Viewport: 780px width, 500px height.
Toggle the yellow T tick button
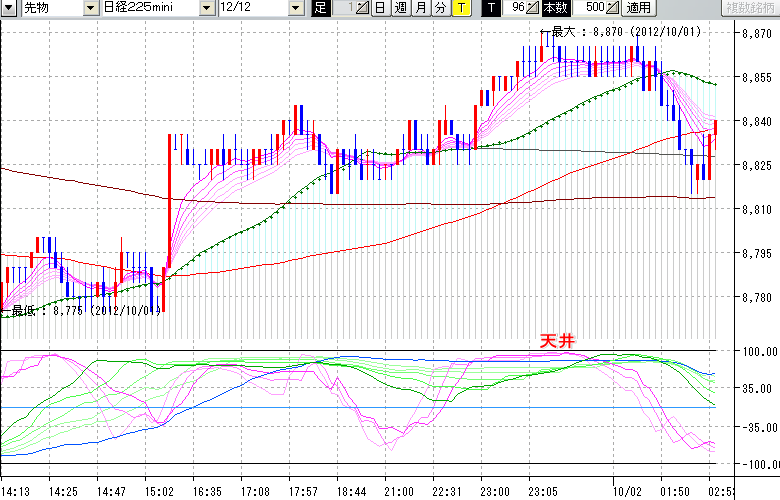pos(461,8)
